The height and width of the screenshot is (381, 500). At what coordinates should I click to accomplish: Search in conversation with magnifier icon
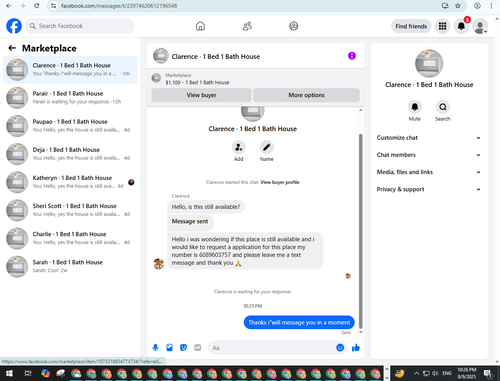click(x=443, y=107)
